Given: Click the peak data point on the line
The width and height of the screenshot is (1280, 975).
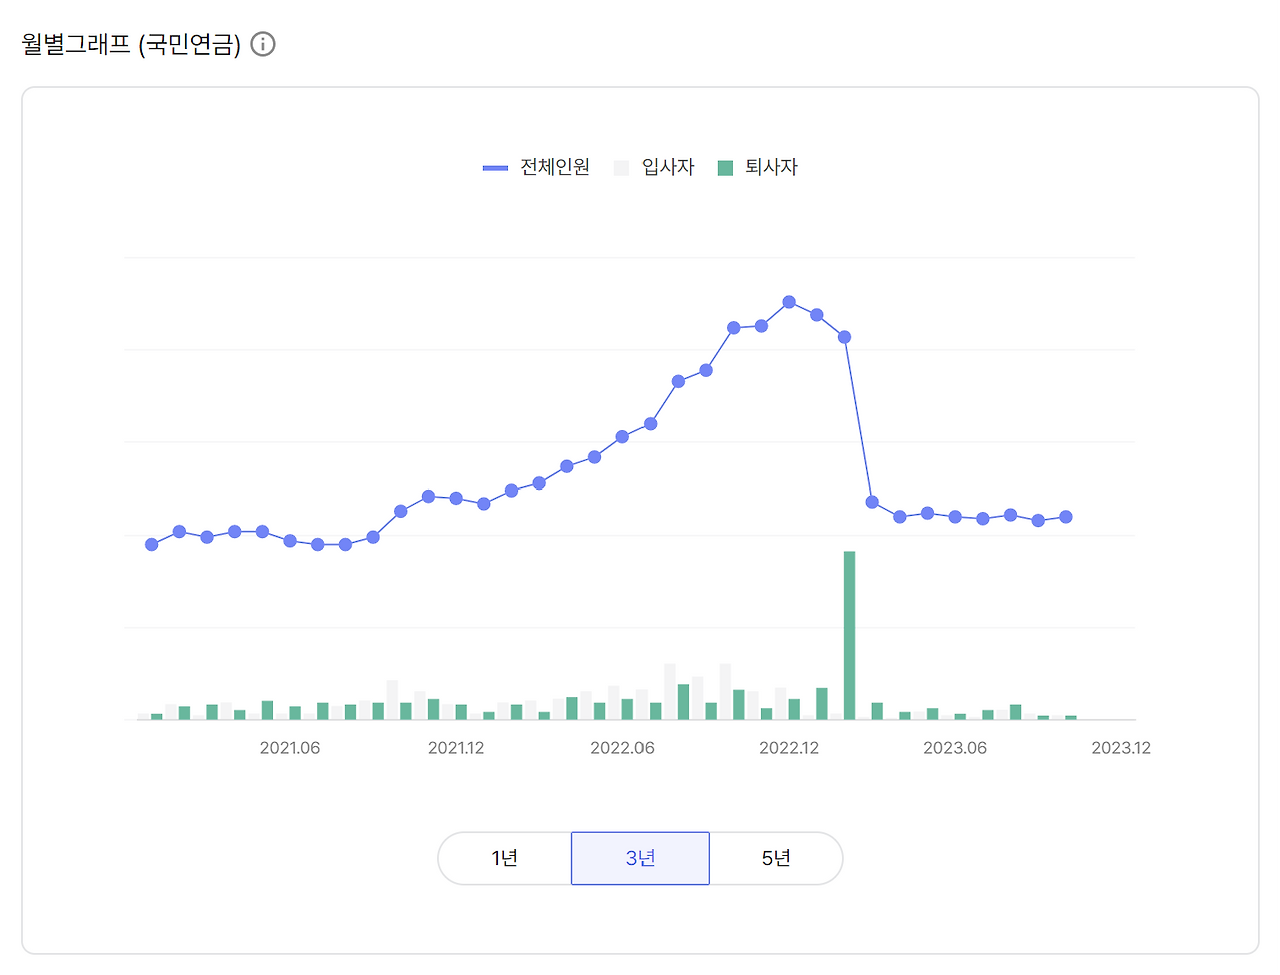Looking at the screenshot, I should click(x=789, y=302).
